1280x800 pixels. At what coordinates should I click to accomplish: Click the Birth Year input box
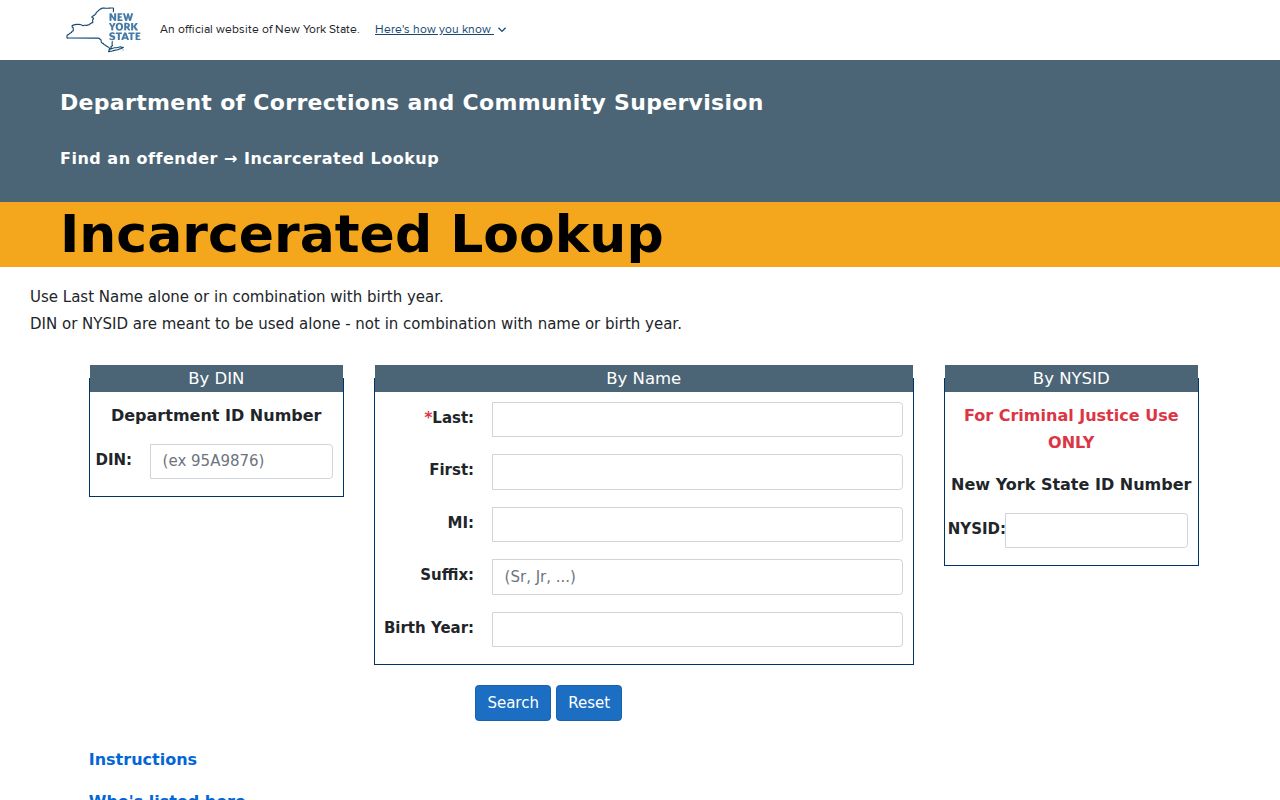coord(697,629)
